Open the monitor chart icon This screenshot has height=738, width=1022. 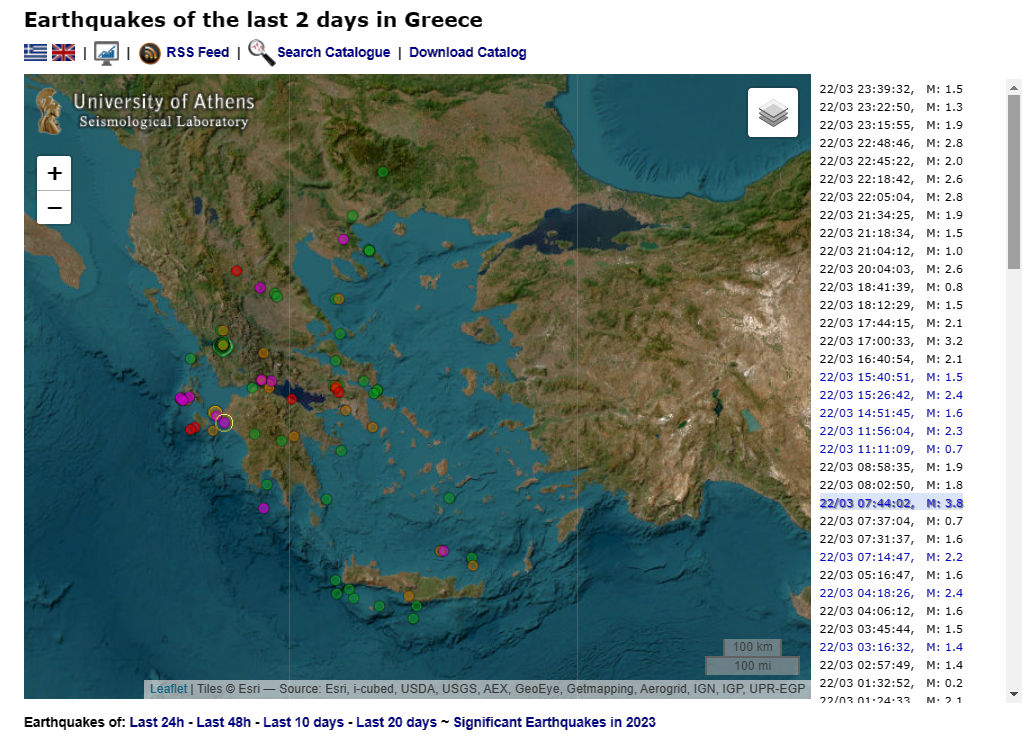pos(106,53)
